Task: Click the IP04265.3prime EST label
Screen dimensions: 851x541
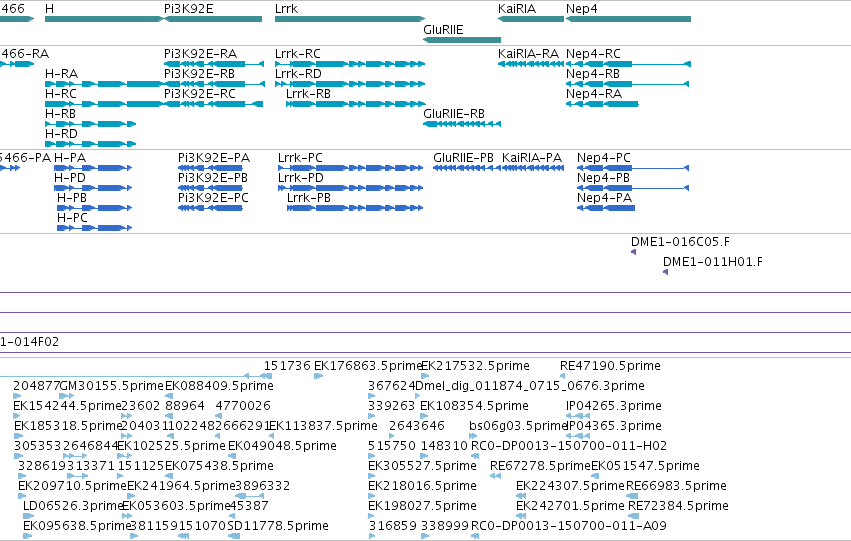Action: pyautogui.click(x=614, y=406)
